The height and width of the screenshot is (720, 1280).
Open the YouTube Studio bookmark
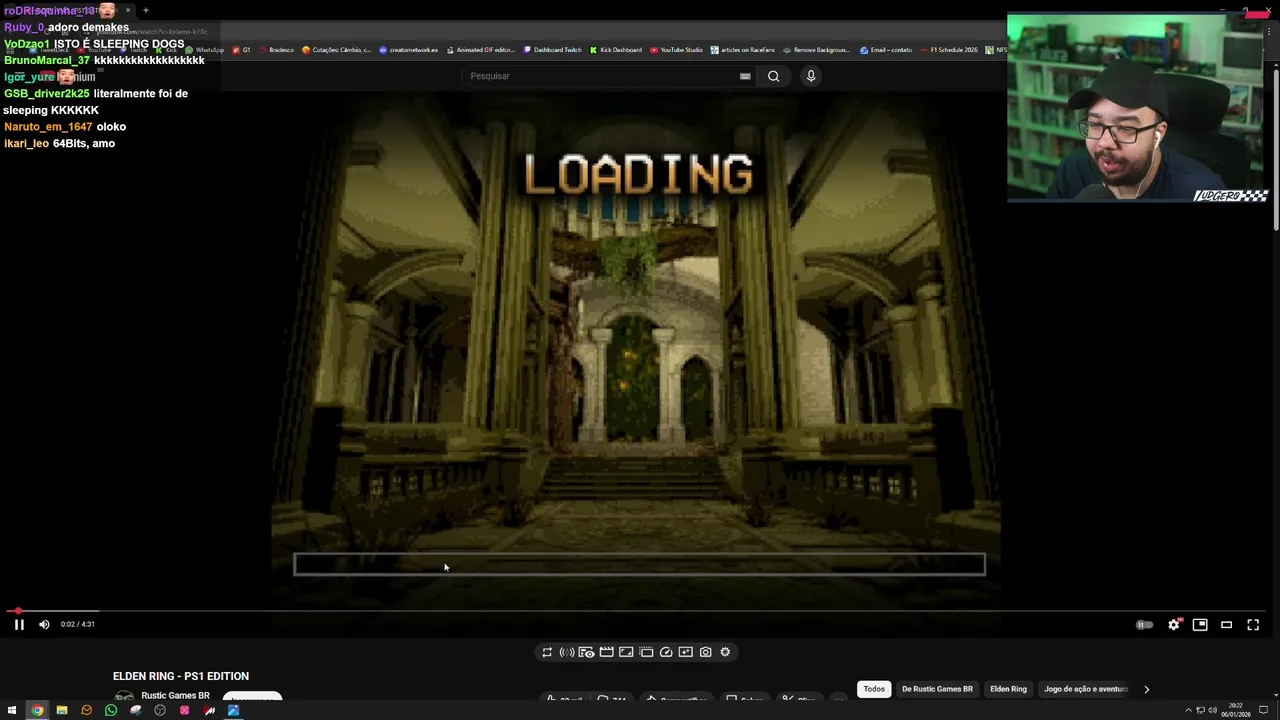677,50
